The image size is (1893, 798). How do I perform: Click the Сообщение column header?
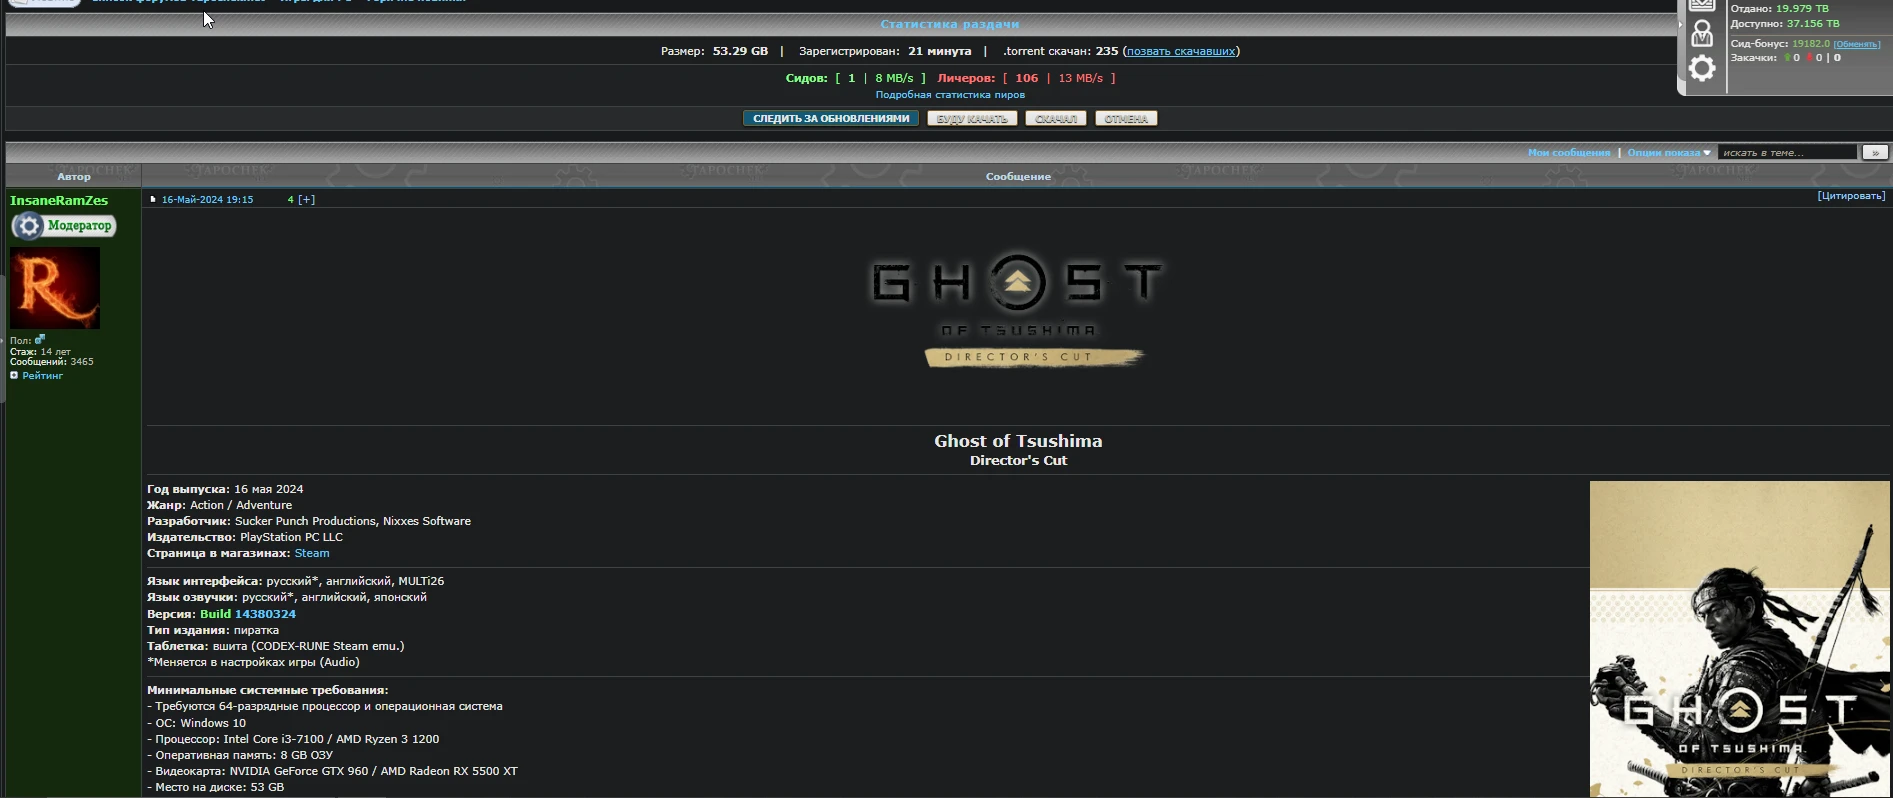coord(1018,177)
